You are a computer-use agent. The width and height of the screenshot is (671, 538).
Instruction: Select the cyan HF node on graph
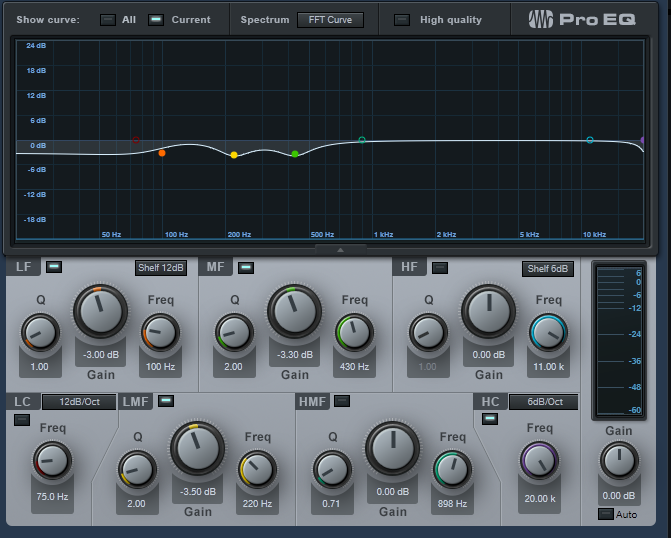[590, 140]
